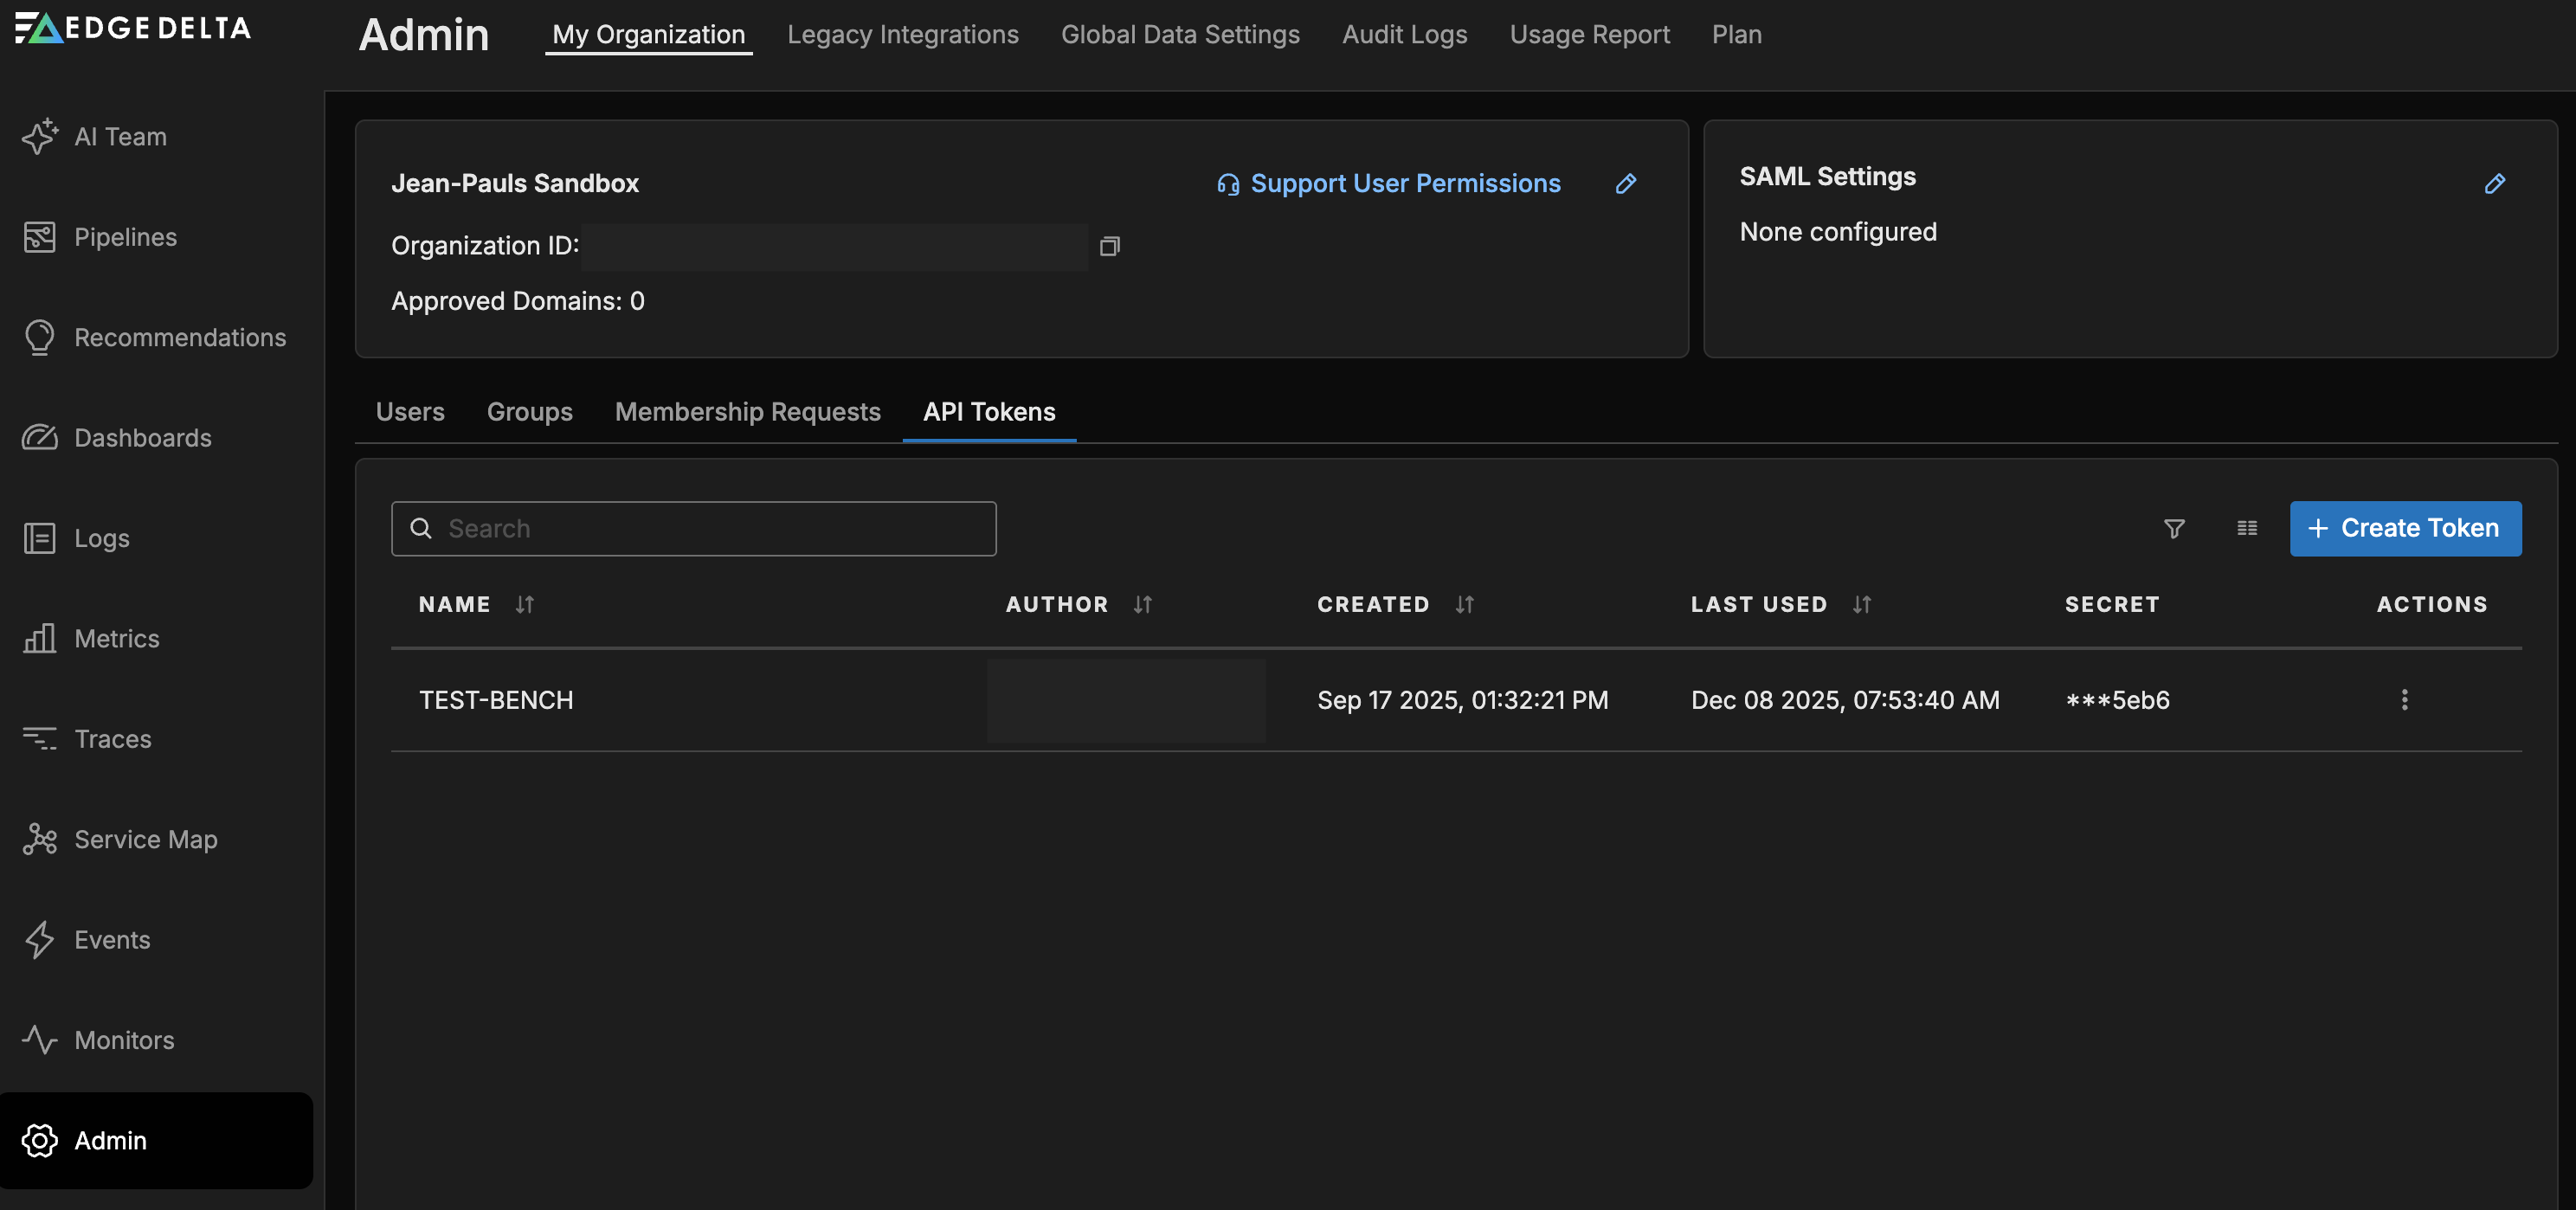This screenshot has width=2576, height=1210.
Task: Select the Pipelines sidebar icon
Action: click(x=40, y=237)
